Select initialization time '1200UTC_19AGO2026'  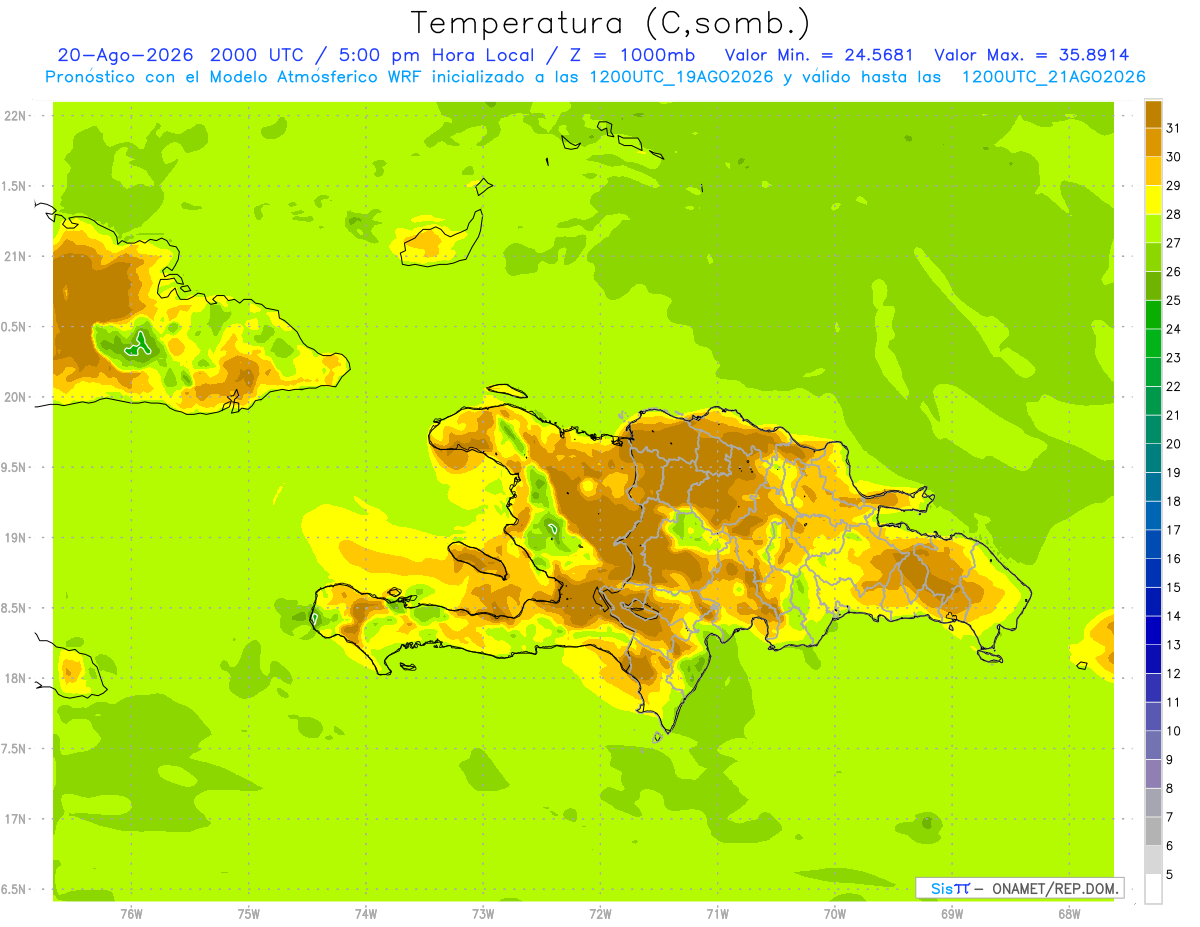tap(680, 77)
